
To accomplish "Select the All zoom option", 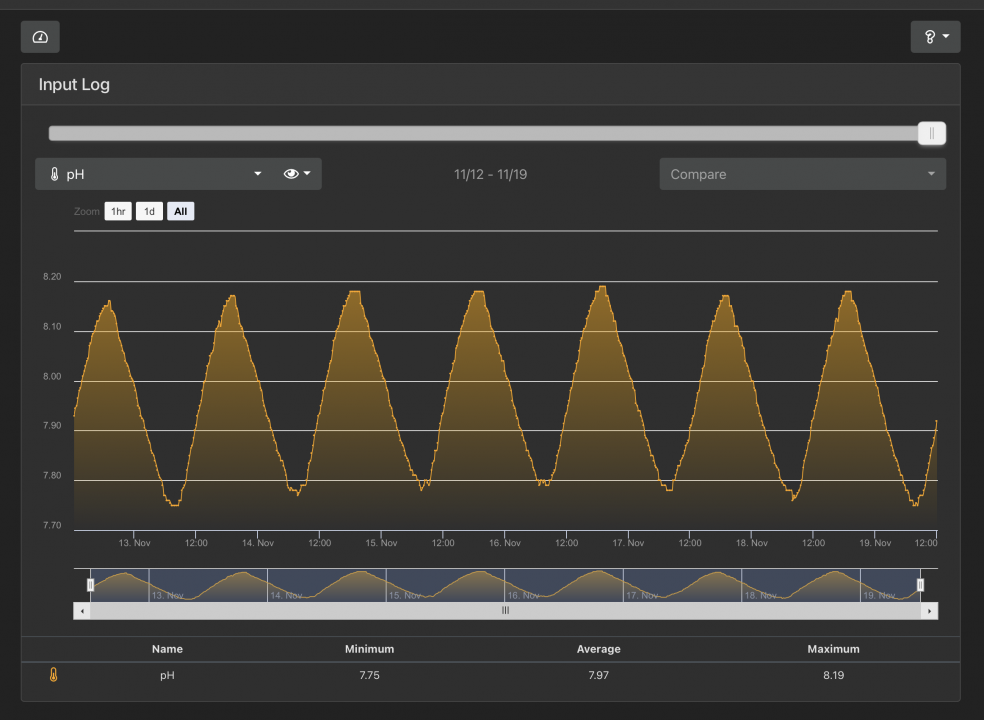I will [180, 211].
